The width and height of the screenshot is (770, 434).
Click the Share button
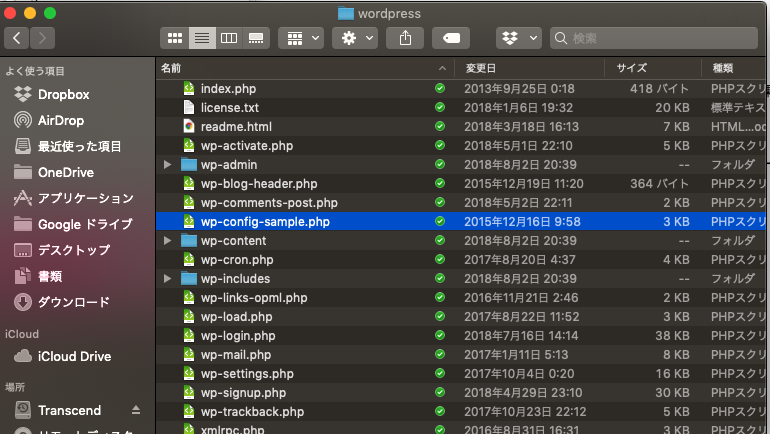click(x=405, y=38)
